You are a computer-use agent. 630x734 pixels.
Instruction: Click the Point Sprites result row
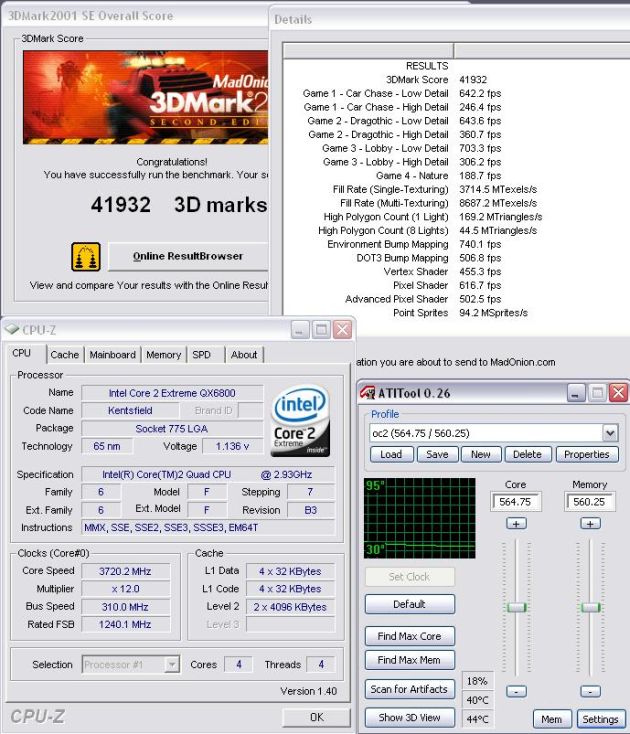460,313
